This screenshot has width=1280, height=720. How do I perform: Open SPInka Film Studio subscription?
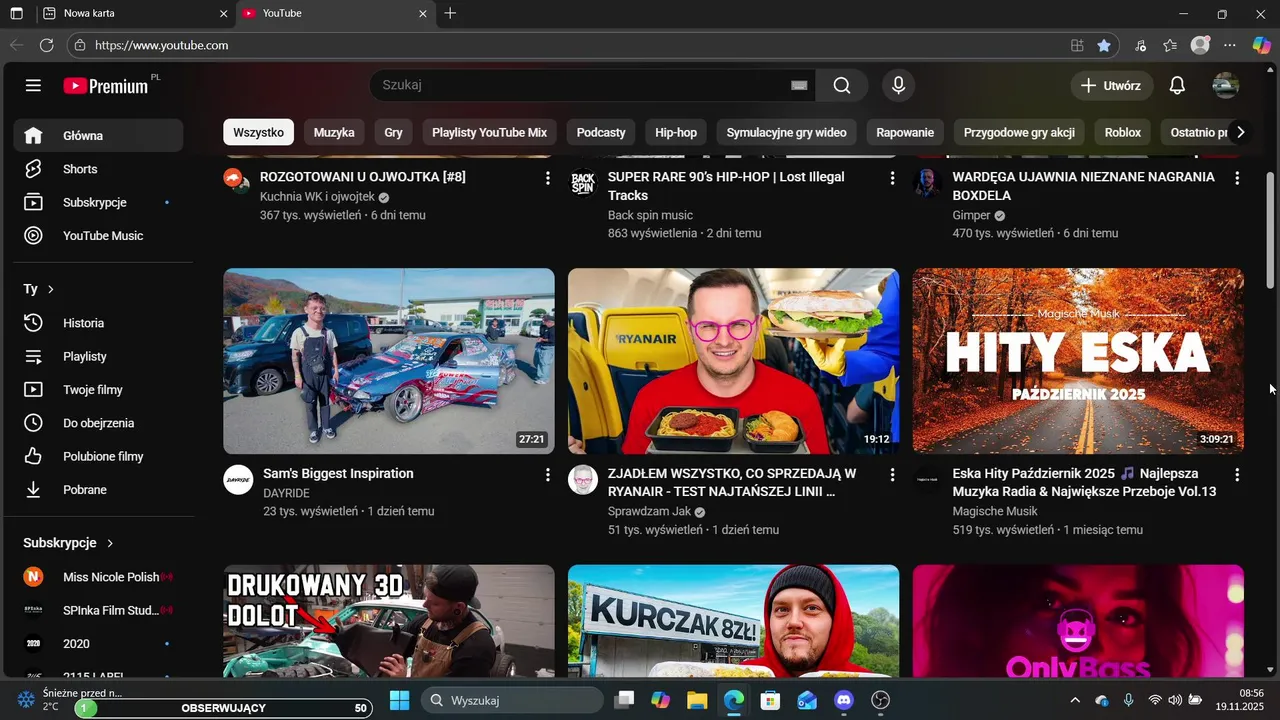[x=98, y=610]
